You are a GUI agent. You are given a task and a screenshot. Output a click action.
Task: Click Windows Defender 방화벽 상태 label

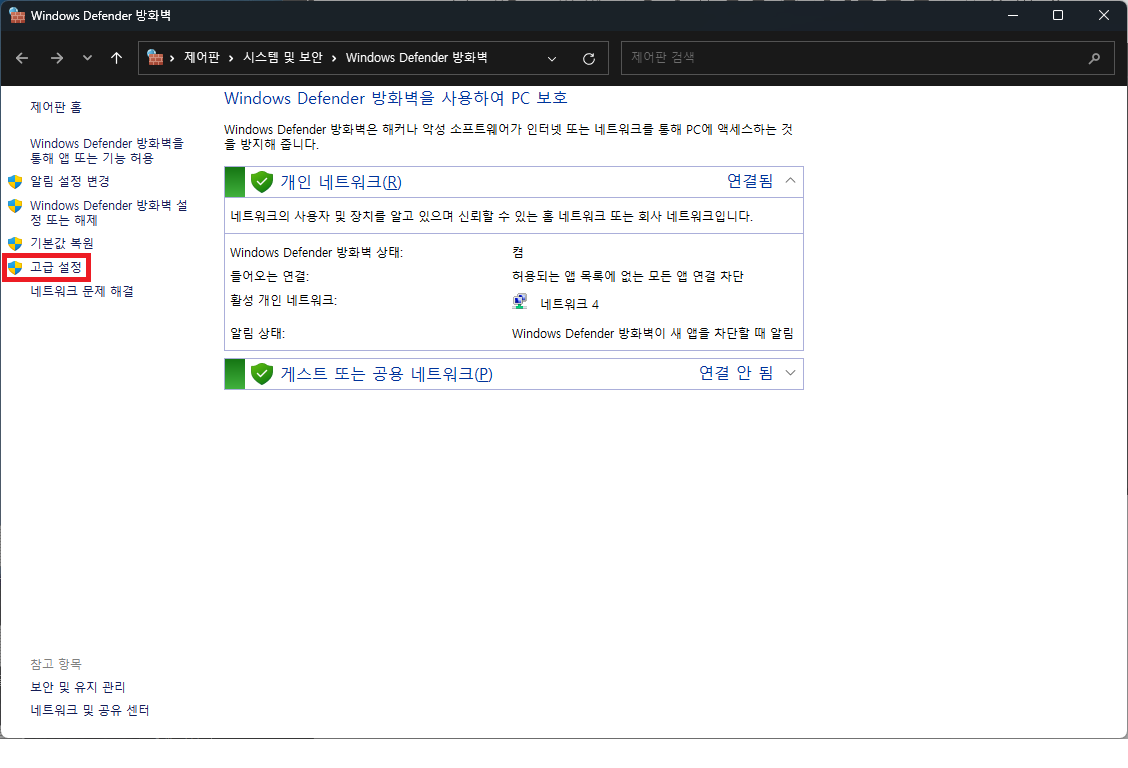point(317,252)
